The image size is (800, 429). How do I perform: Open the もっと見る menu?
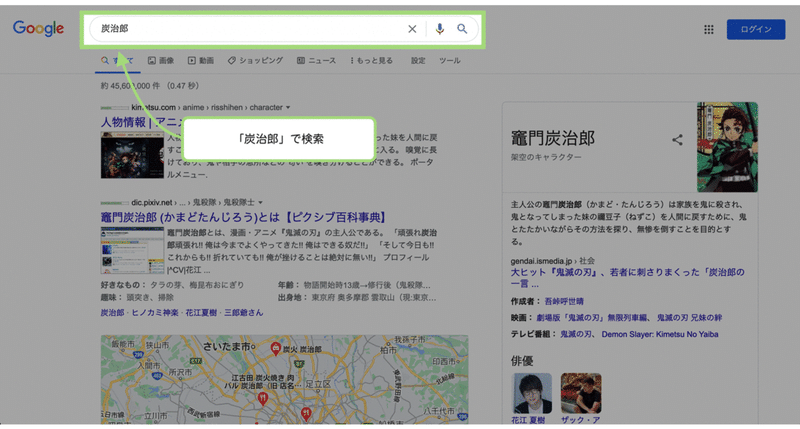(371, 61)
